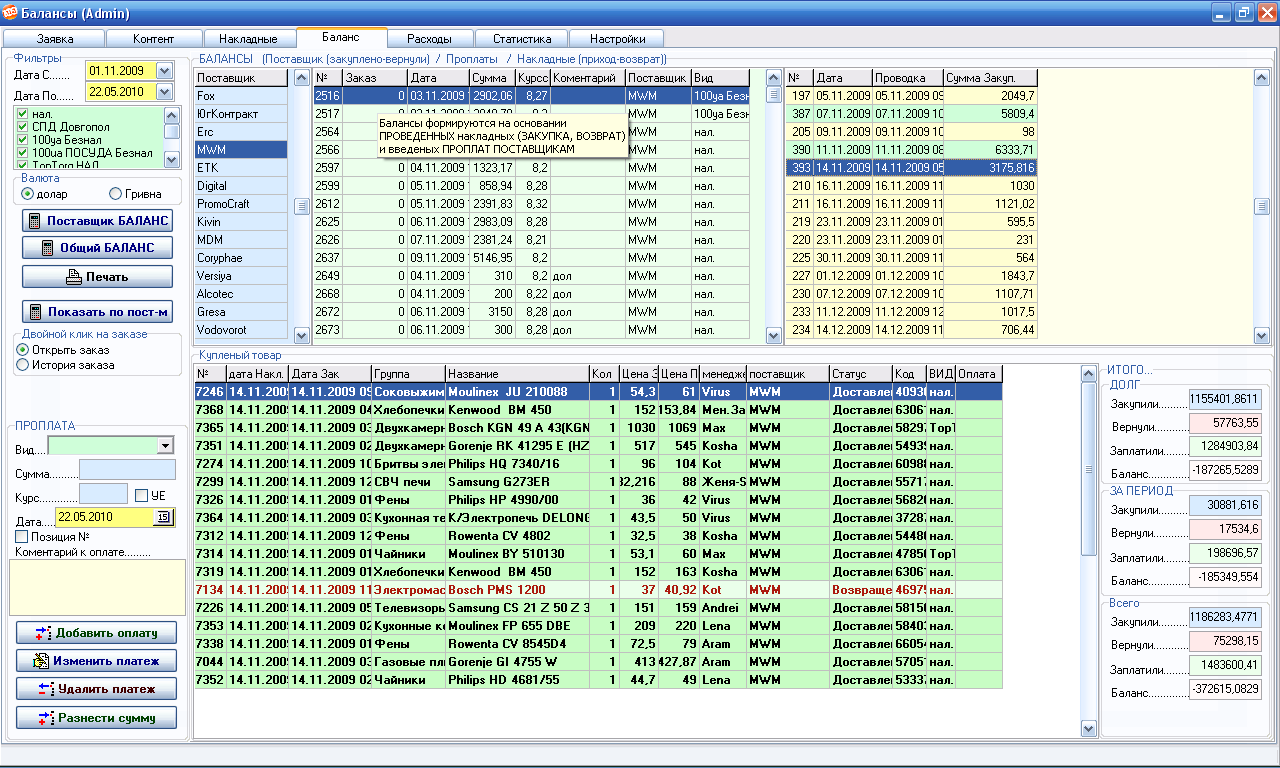Viewport: 1280px width, 768px height.
Task: Click the Изменить платеж edit icon
Action: click(x=42, y=661)
